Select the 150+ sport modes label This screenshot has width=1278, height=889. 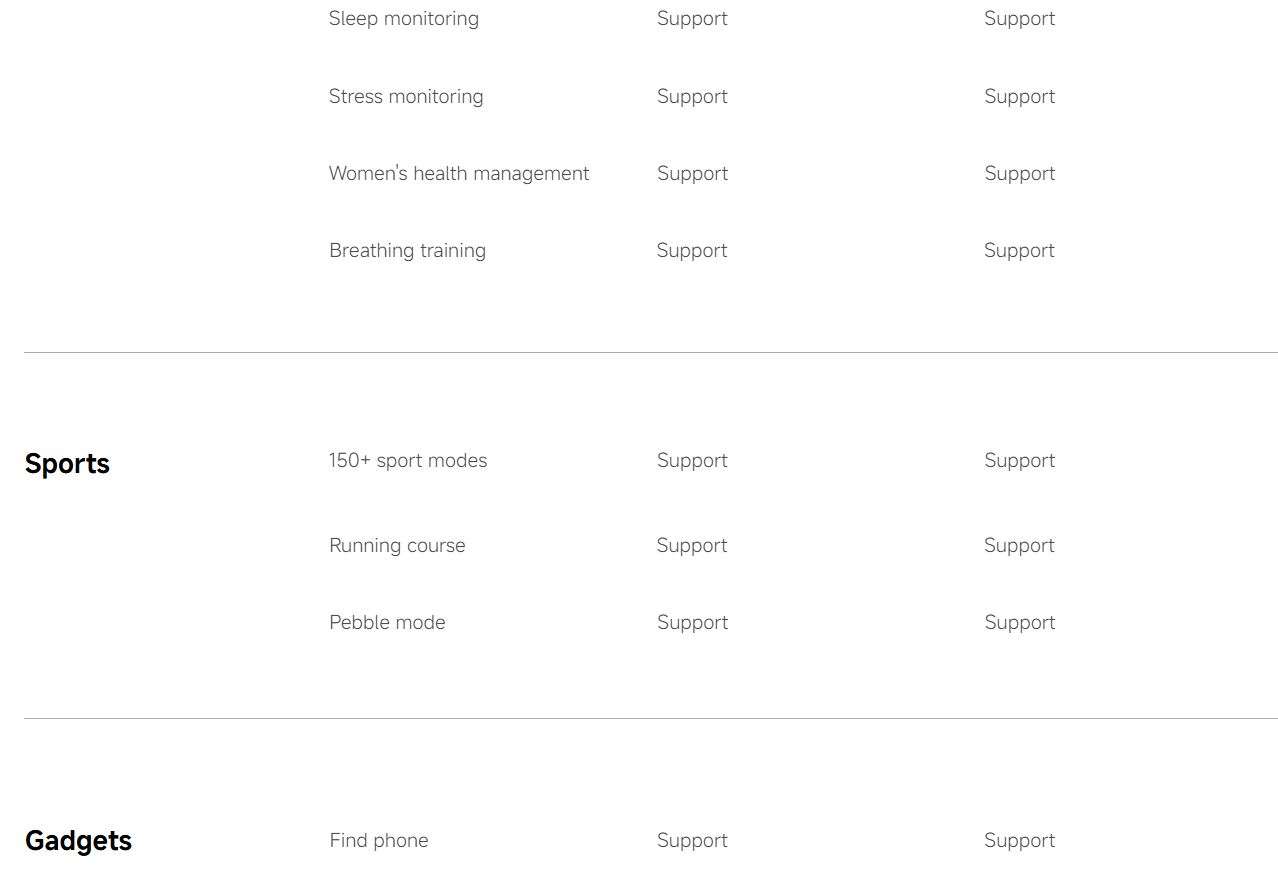coord(408,461)
